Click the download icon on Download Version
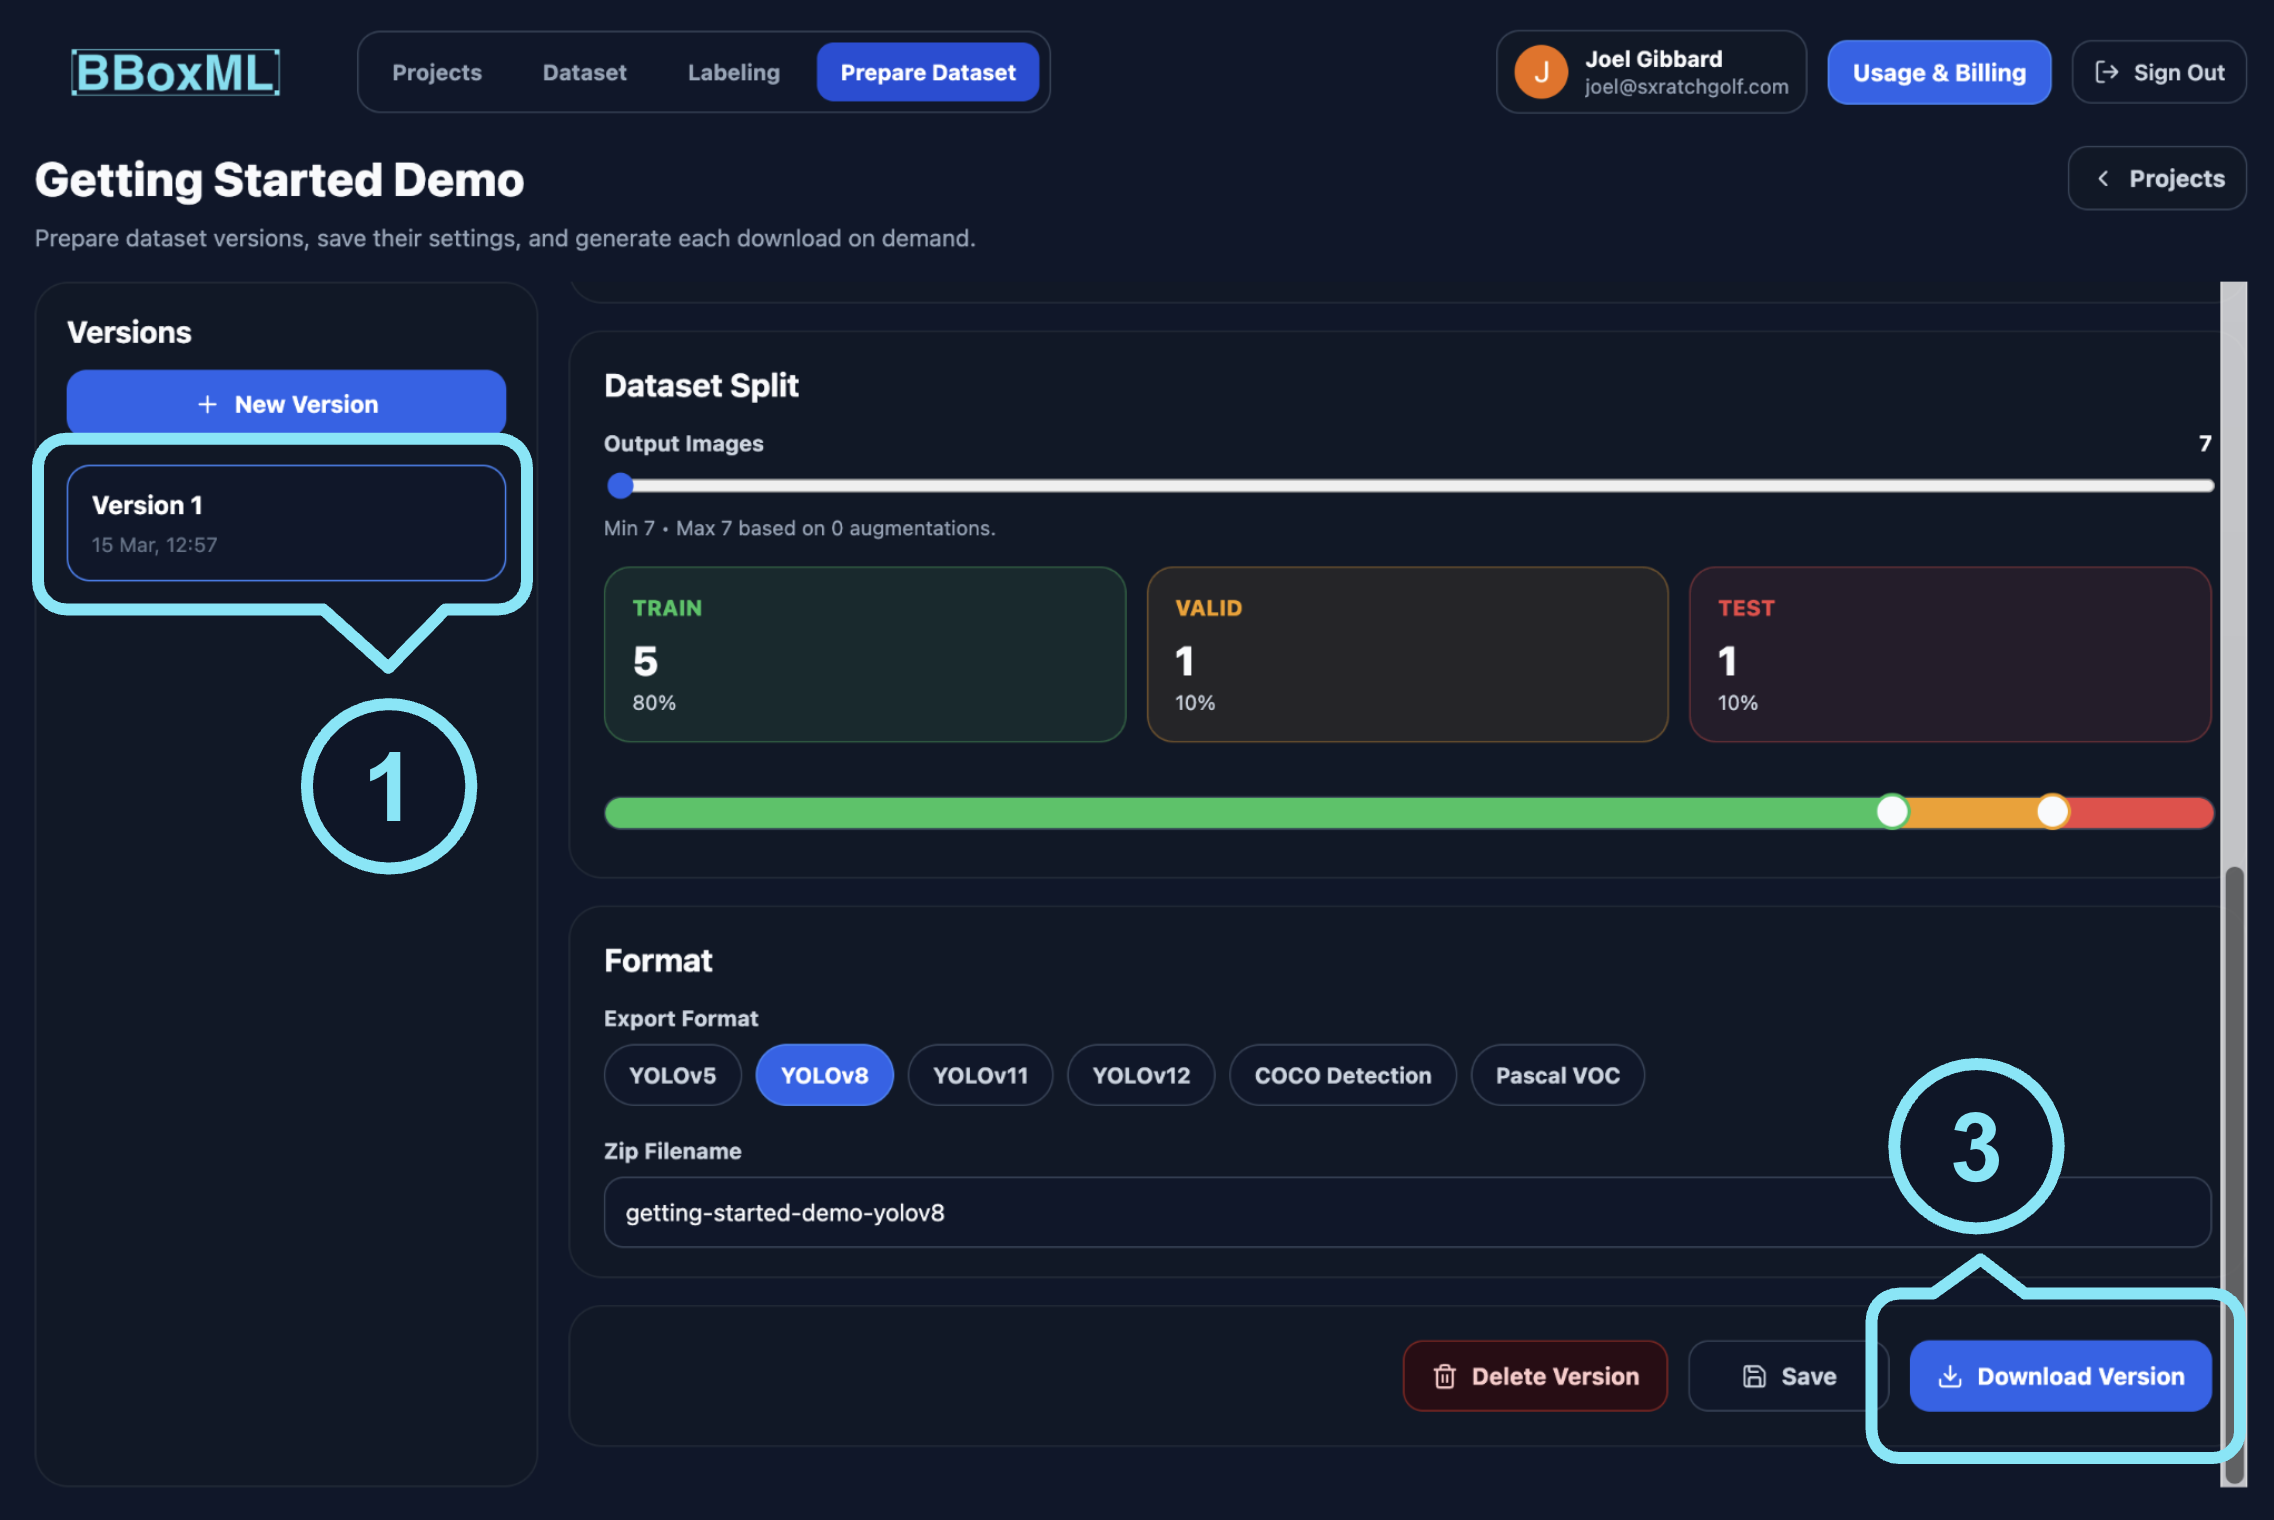2274x1520 pixels. coord(1948,1376)
